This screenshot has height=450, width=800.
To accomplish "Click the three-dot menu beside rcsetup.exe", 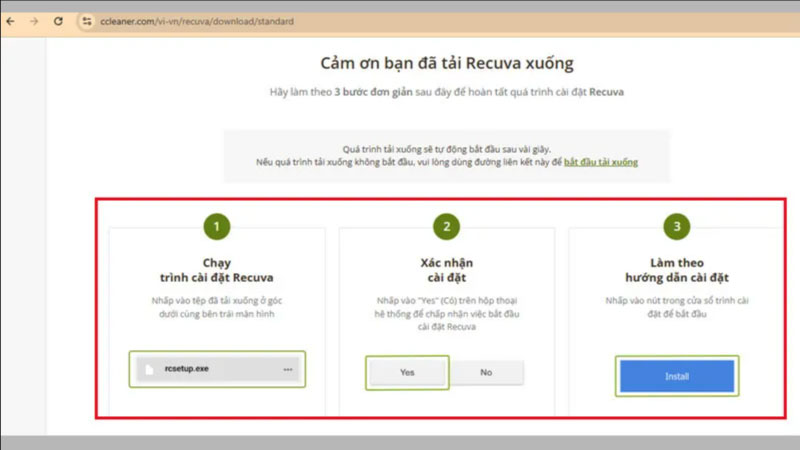I will click(x=288, y=369).
